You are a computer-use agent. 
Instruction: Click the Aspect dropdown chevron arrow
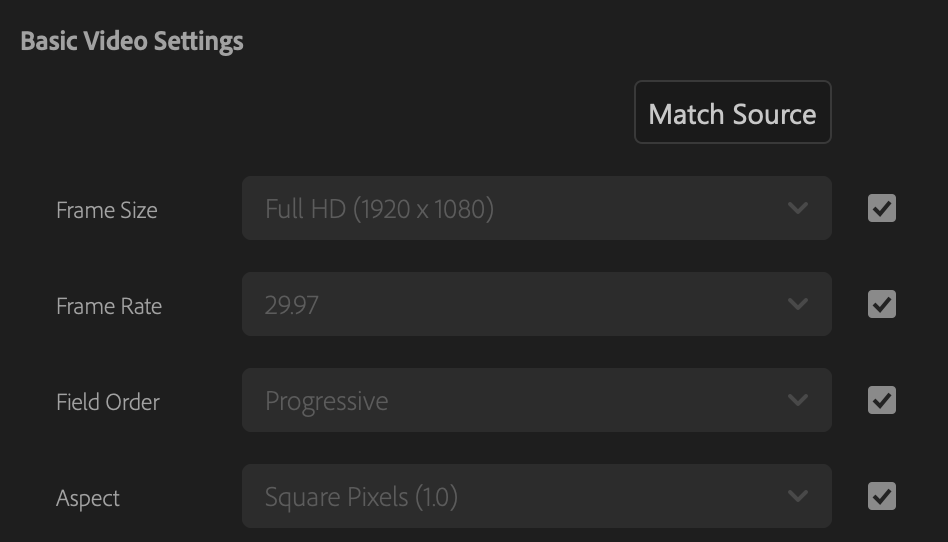point(798,496)
